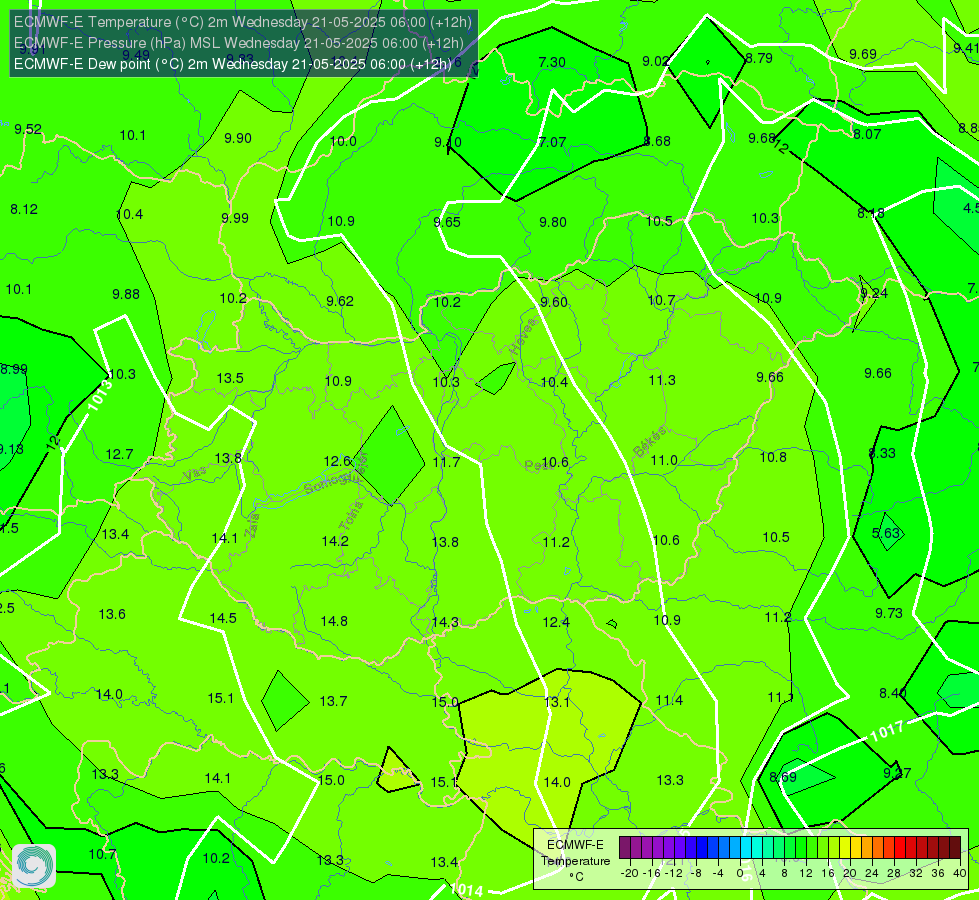Click the 5.63 temperature value
This screenshot has height=900, width=979.
coord(886,533)
